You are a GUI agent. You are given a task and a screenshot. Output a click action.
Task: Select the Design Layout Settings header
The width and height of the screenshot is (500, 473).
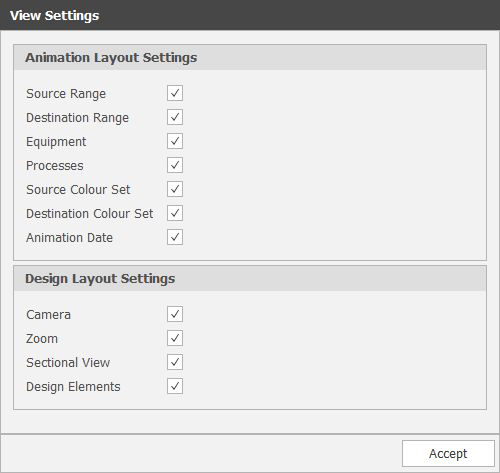250,278
